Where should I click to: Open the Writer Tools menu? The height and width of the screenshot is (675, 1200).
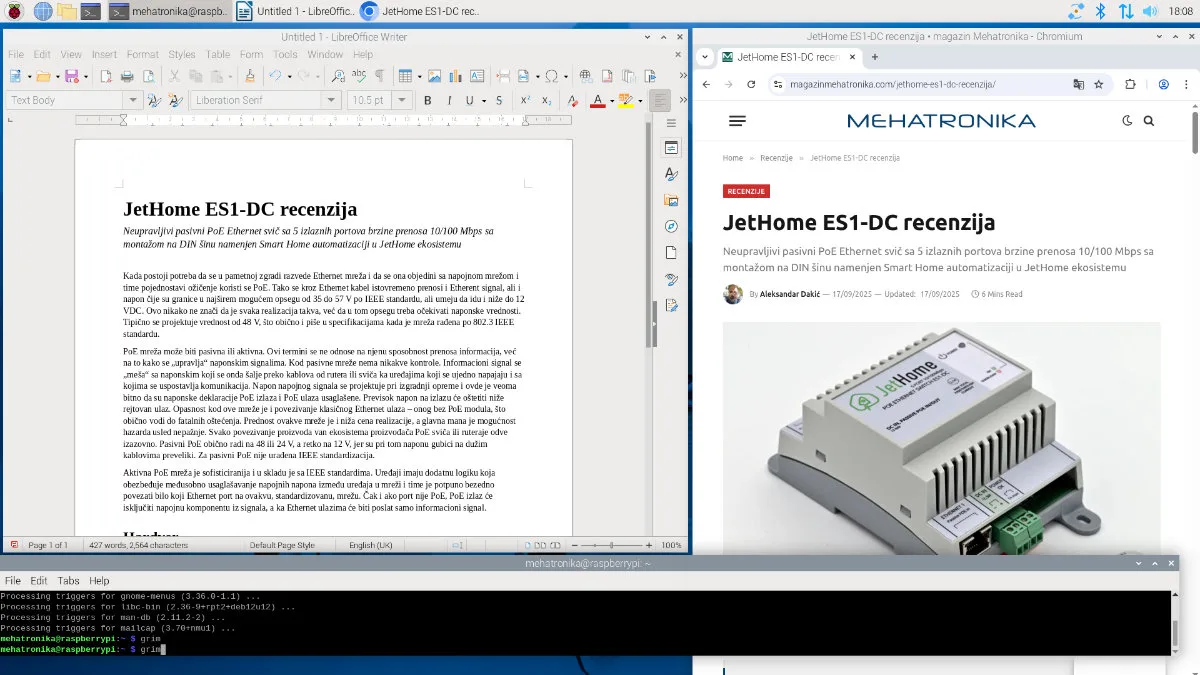pos(285,54)
